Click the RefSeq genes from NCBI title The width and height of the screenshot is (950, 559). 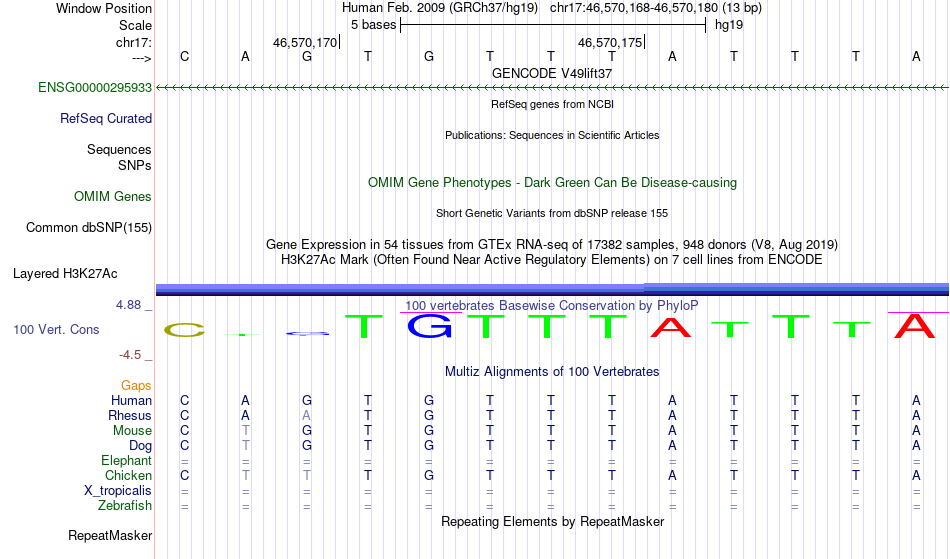click(x=553, y=104)
